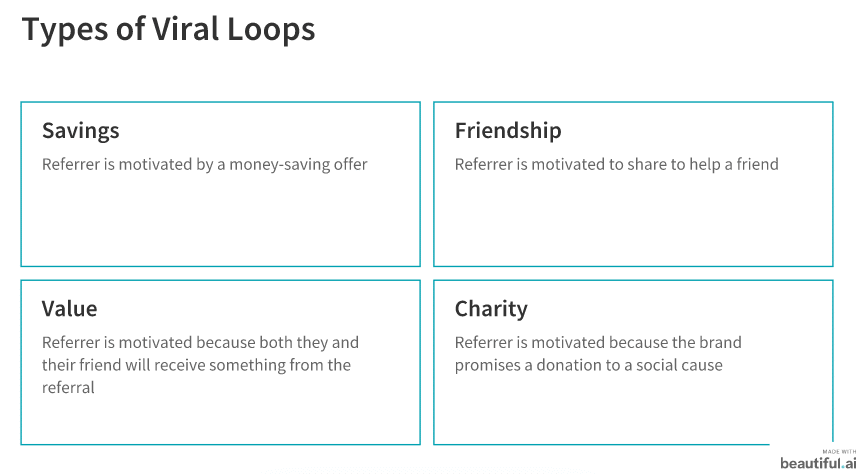Click the word 'Loops' in the title

271,30
